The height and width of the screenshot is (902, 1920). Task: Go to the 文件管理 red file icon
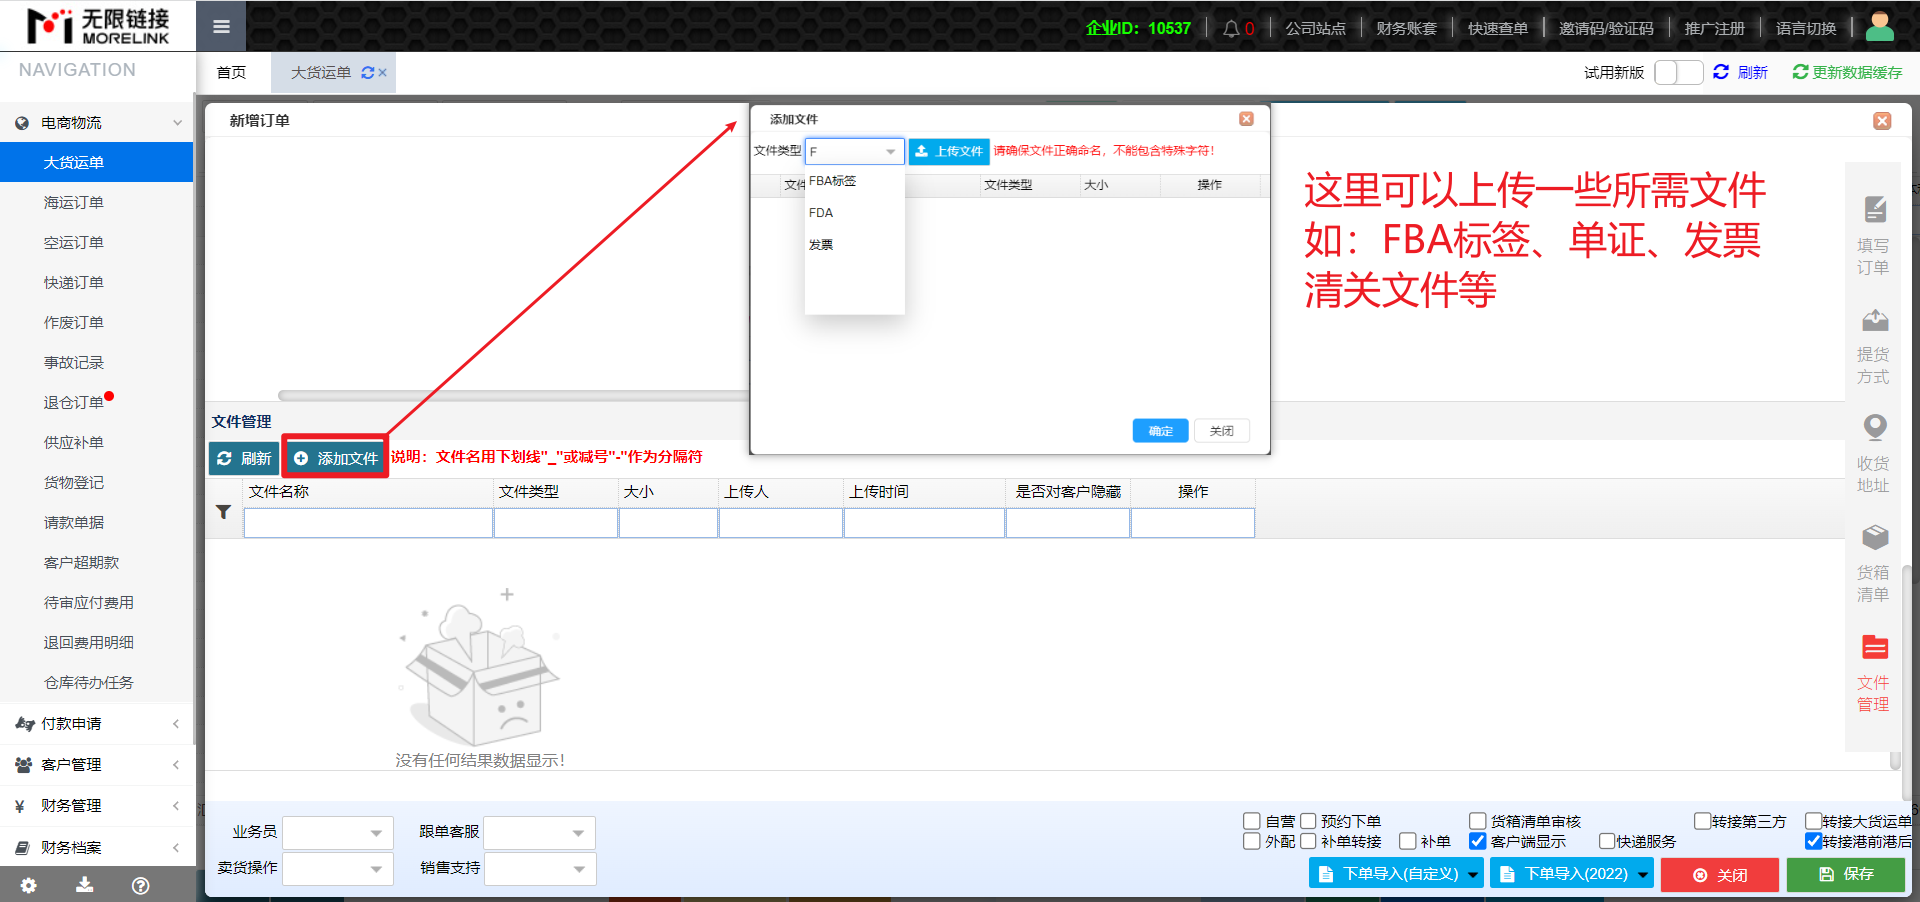click(1874, 647)
